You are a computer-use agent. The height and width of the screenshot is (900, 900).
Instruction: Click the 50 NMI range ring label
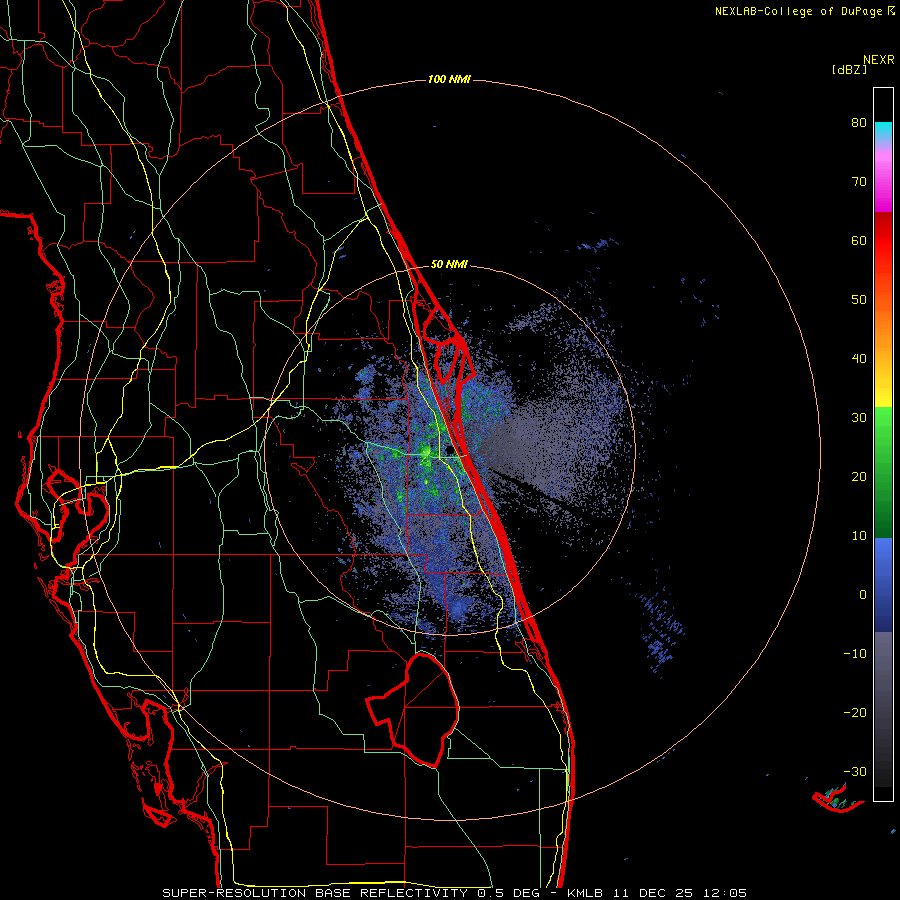pyautogui.click(x=449, y=265)
